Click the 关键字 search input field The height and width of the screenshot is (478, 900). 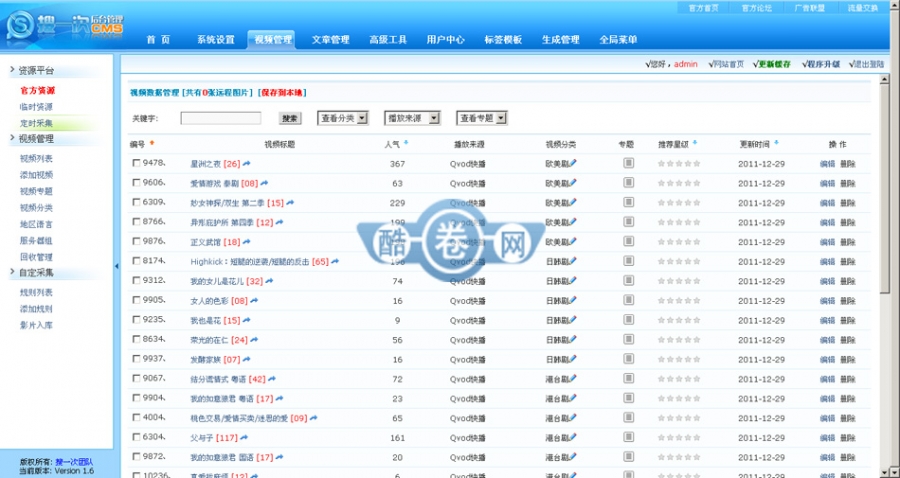221,118
